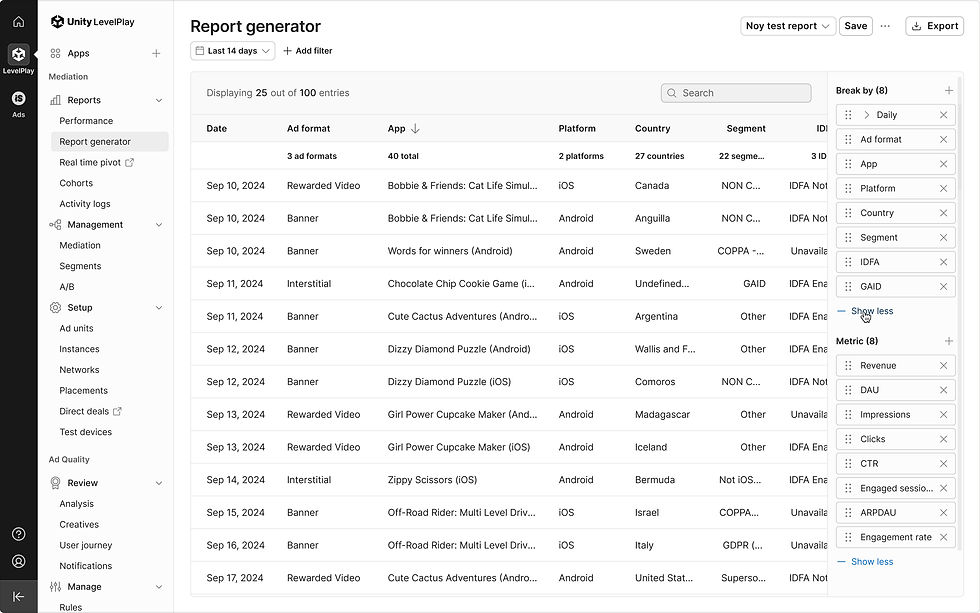Click the Date column header
980x613 pixels.
[x=217, y=129]
